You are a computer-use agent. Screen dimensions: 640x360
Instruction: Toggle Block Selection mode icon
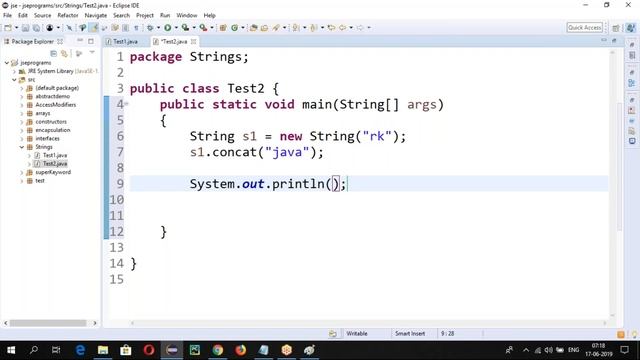click(x=125, y=28)
